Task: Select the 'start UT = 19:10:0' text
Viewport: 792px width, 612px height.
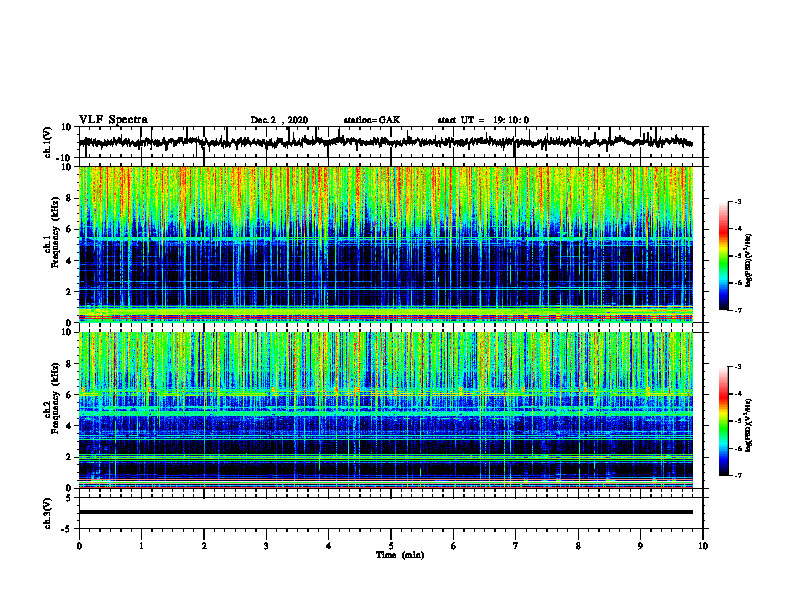Action: click(x=483, y=120)
